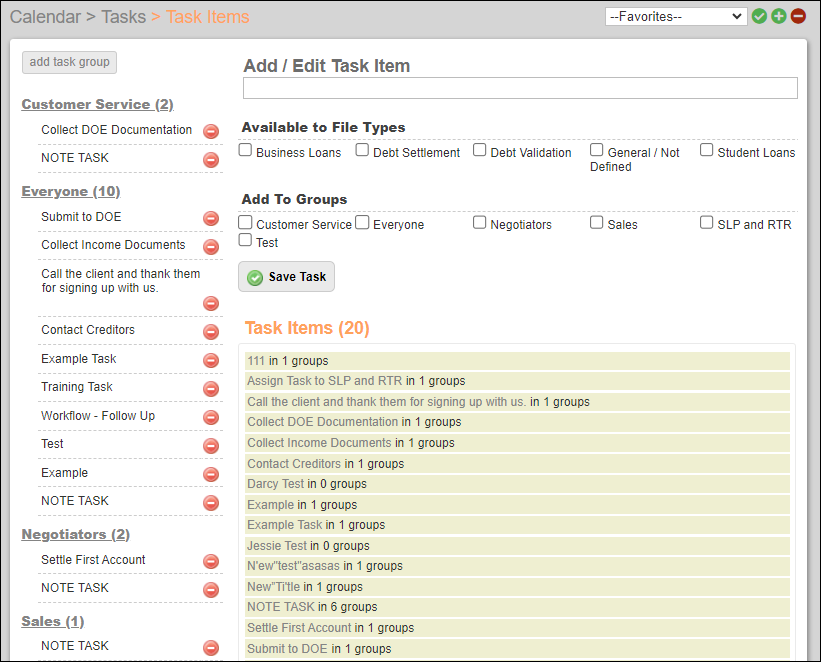Select NOTE TASK in 6 groups item
Image resolution: width=821 pixels, height=662 pixels.
tap(517, 607)
